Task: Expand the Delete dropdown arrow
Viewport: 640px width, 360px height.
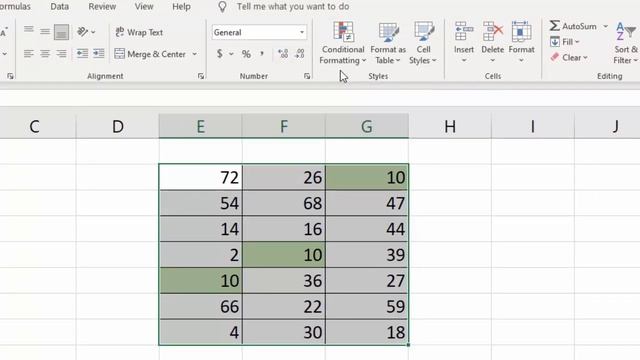Action: click(493, 60)
